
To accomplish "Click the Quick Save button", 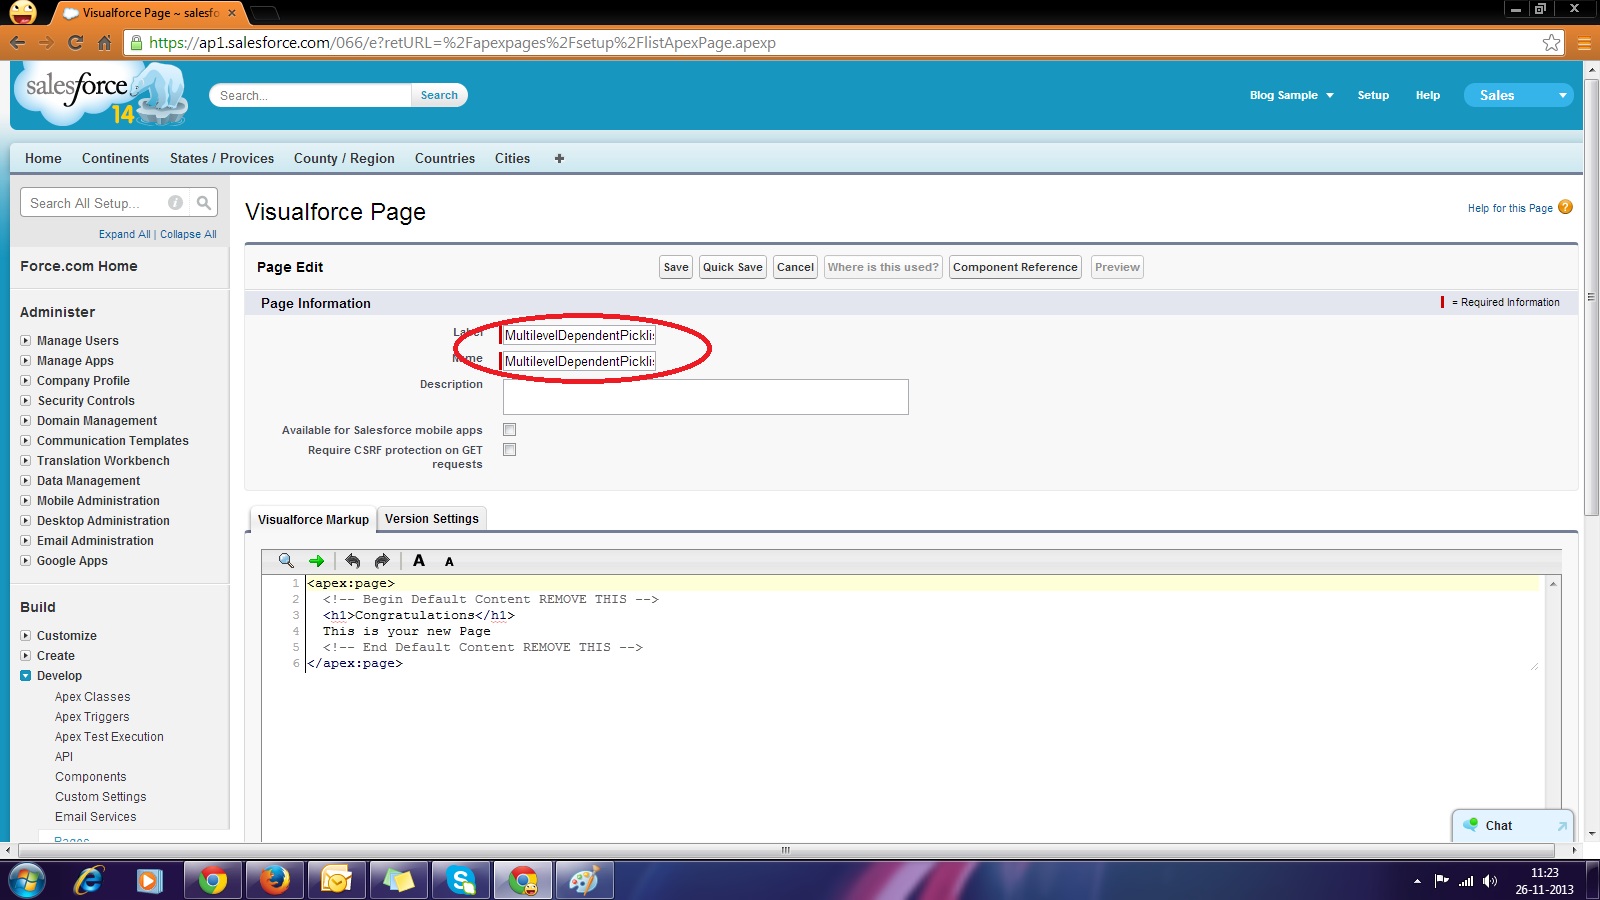I will pyautogui.click(x=733, y=267).
